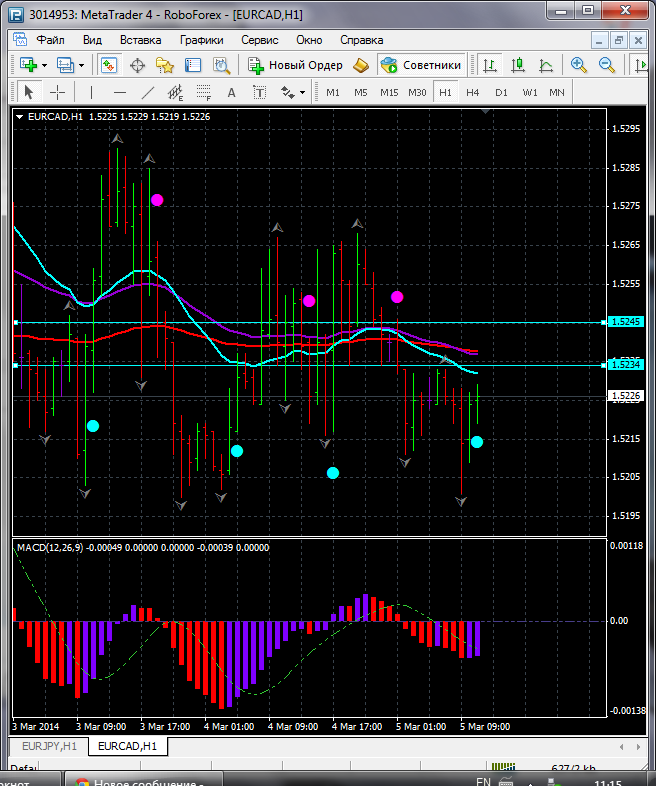This screenshot has height=786, width=656.
Task: Toggle the Советники auto-trading button
Action: 421,65
